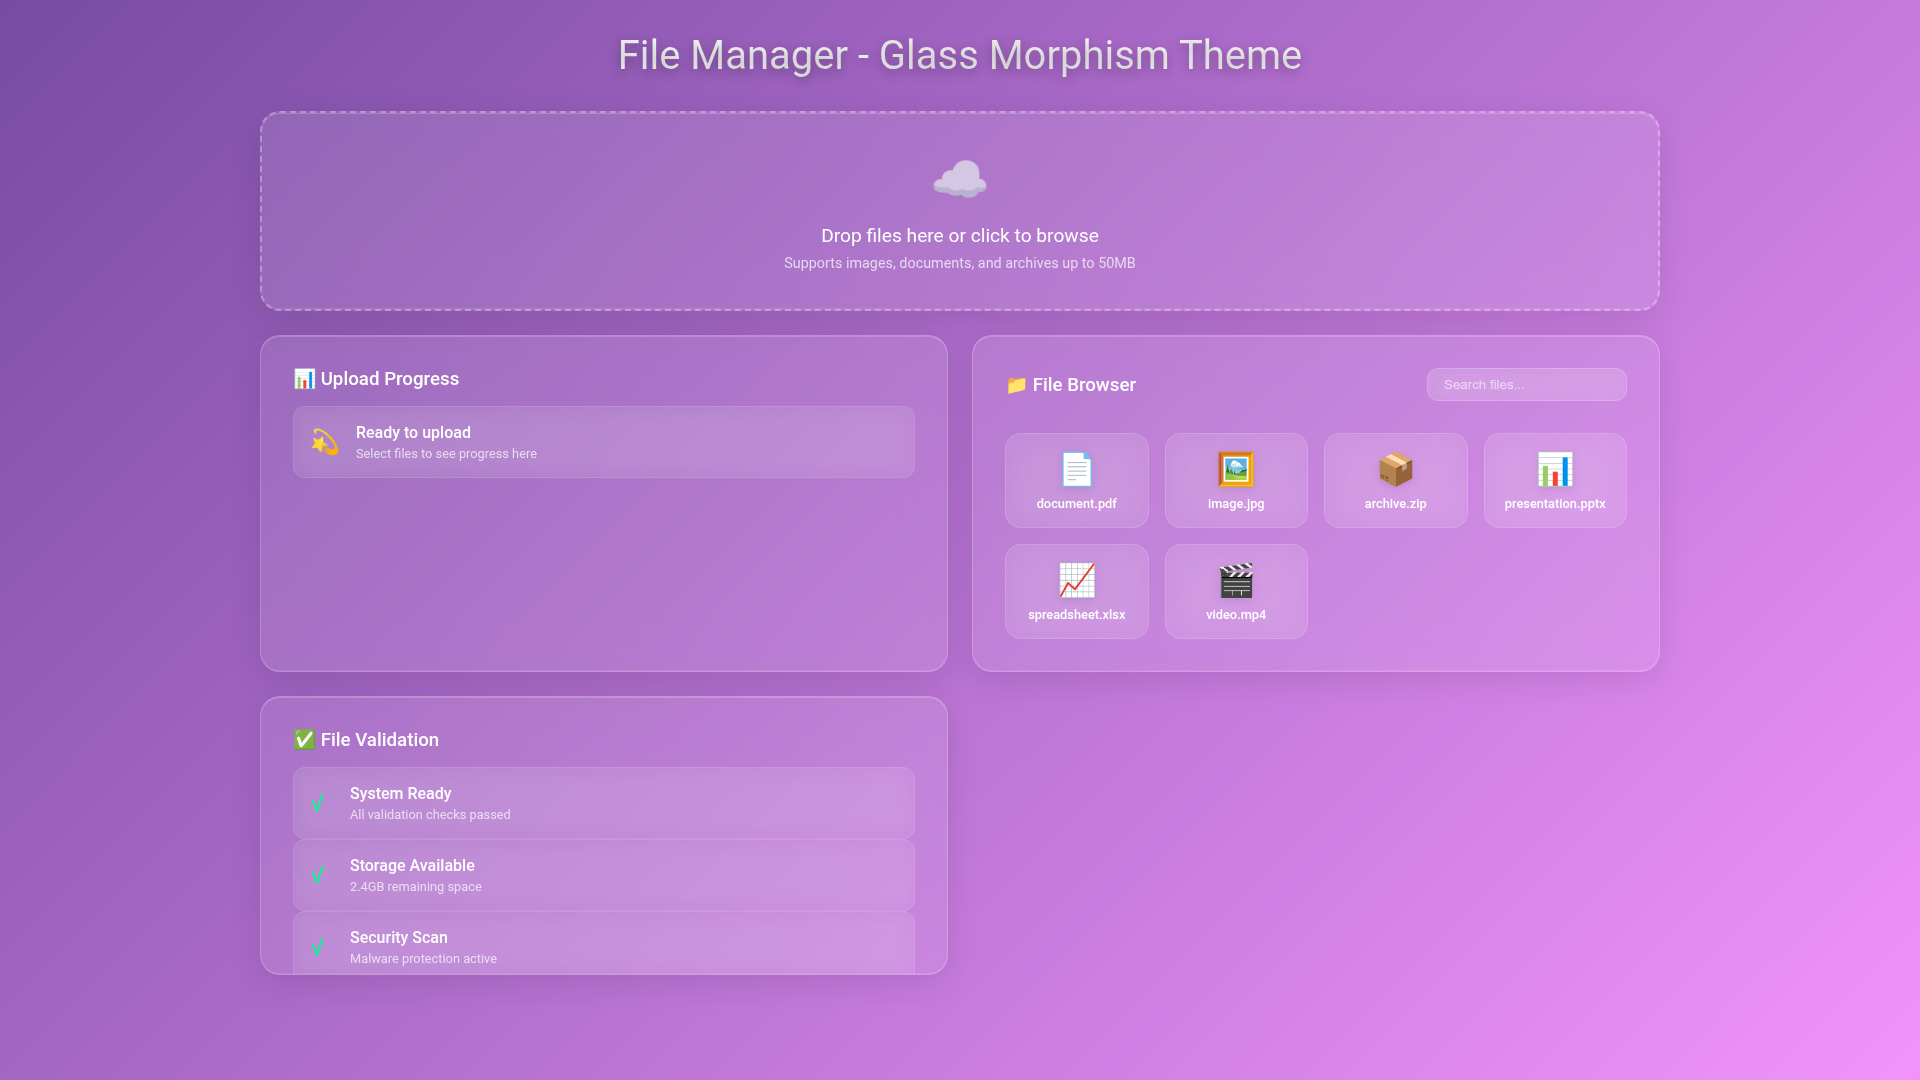Open the document.pdf file icon
The image size is (1920, 1080).
[1076, 469]
